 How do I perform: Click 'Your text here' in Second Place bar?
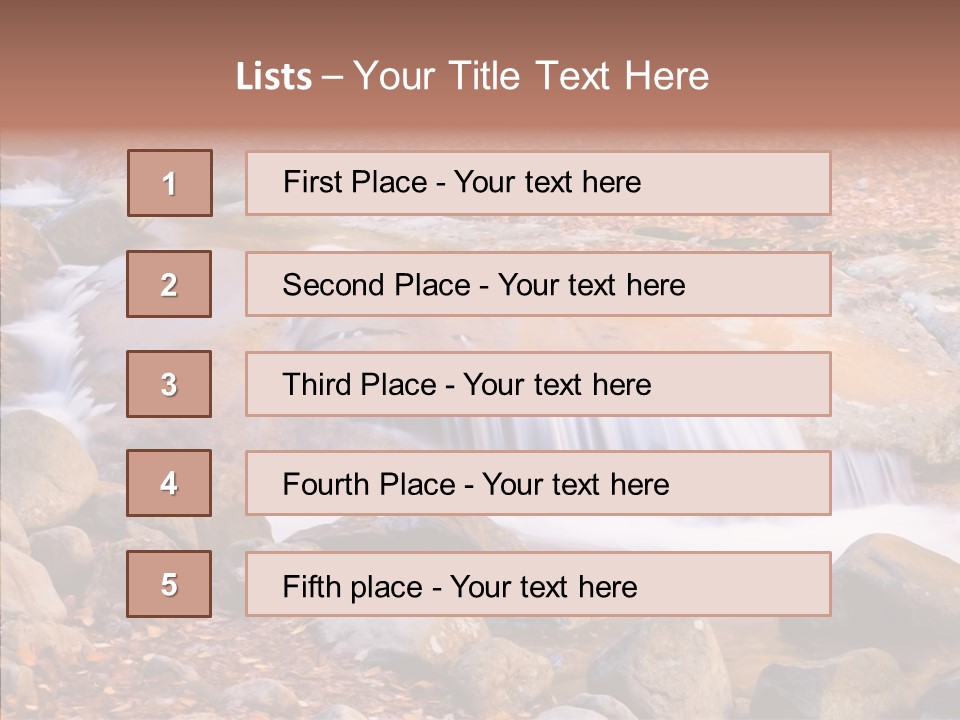(591, 285)
